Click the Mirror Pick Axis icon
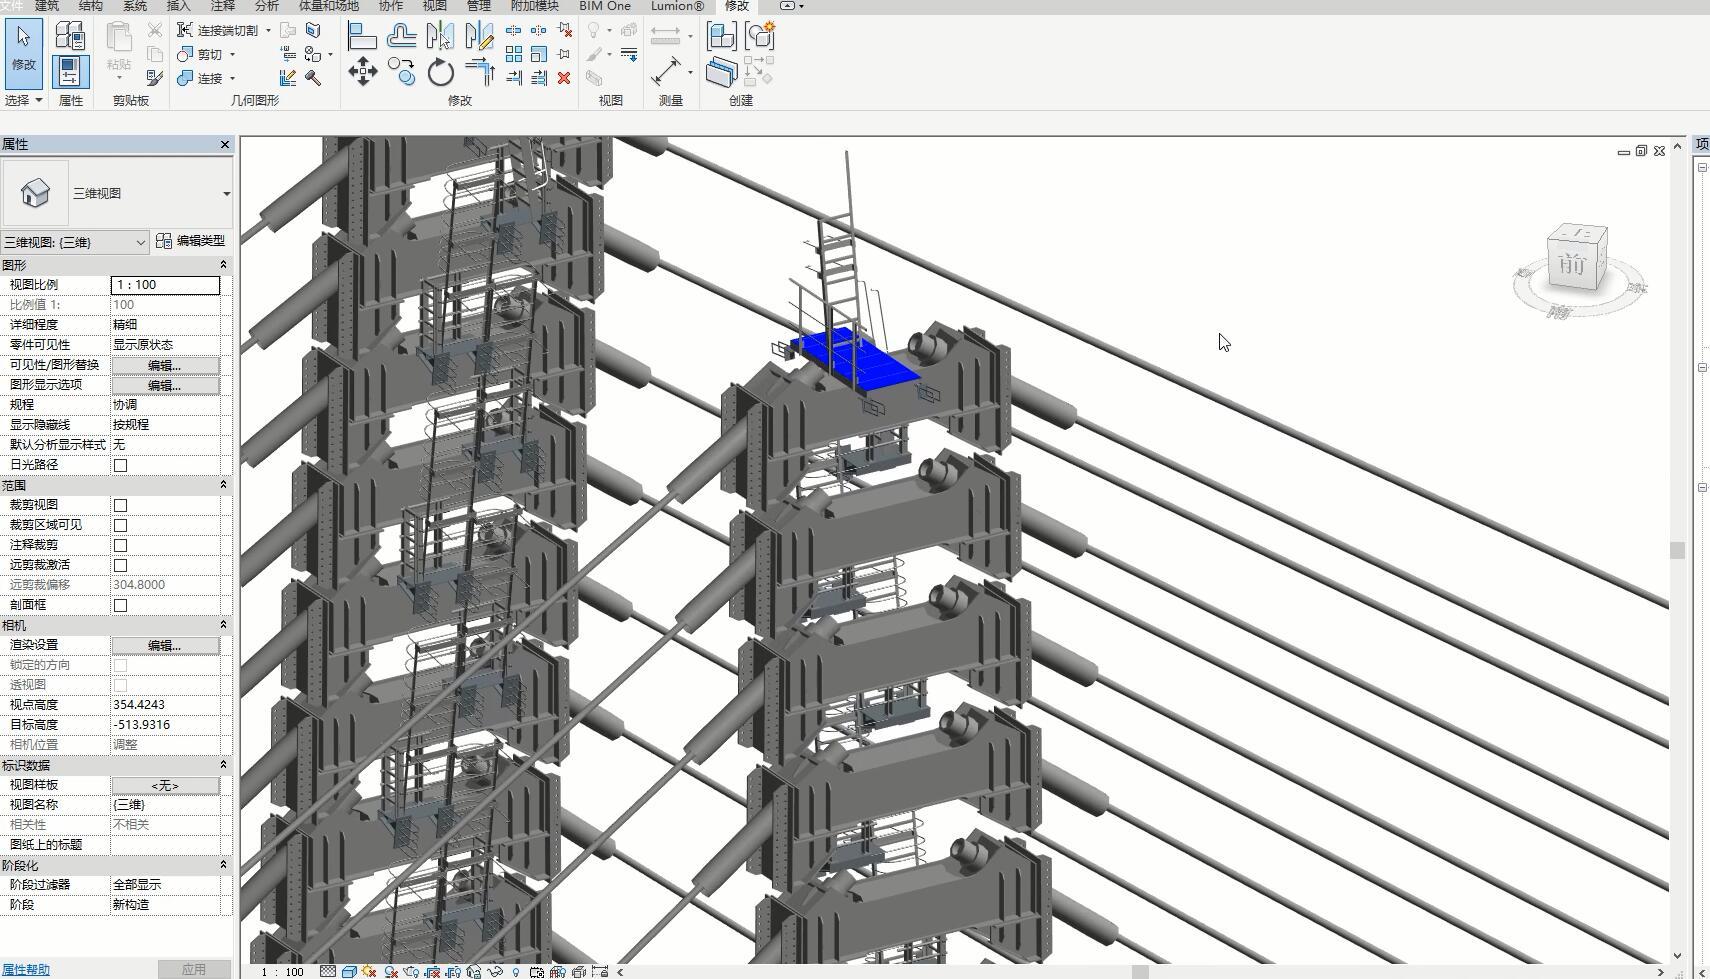1710x979 pixels. tap(440, 36)
